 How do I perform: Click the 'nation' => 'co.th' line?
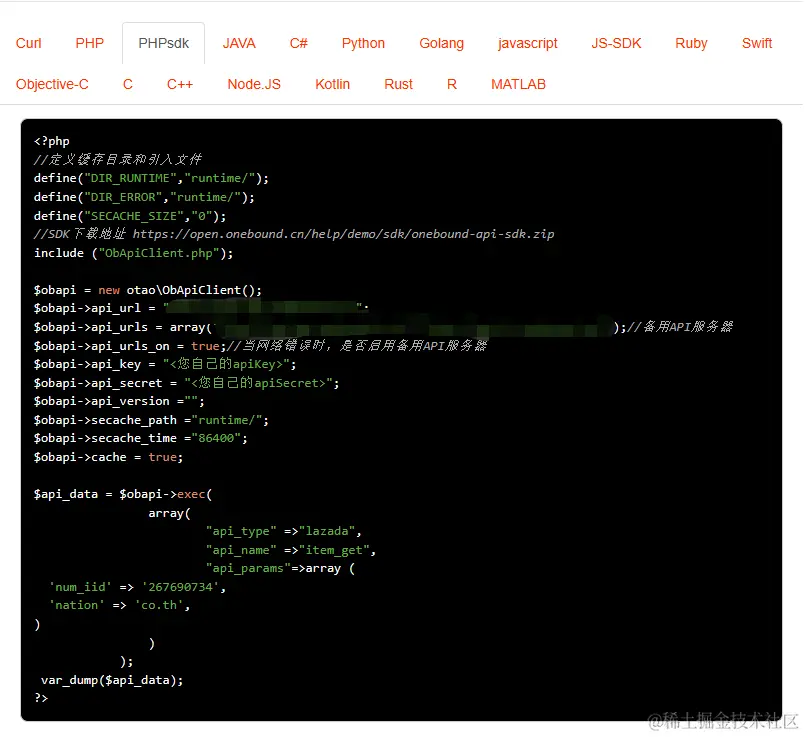(x=119, y=605)
